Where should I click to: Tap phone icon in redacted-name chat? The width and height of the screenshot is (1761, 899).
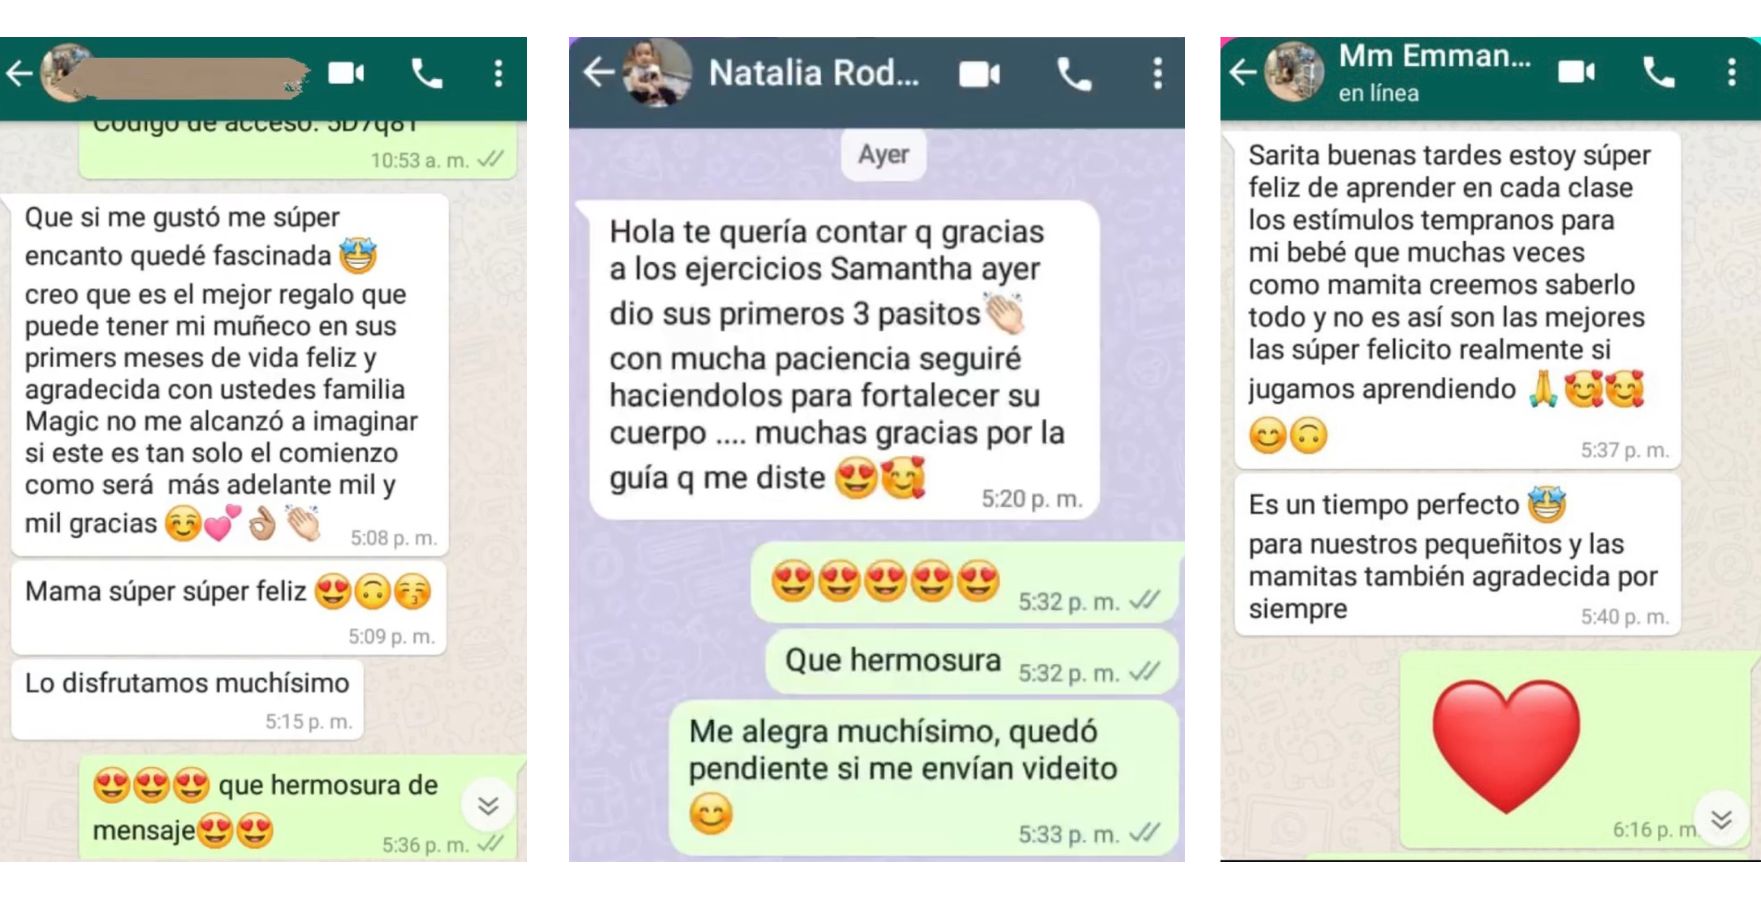pos(427,73)
